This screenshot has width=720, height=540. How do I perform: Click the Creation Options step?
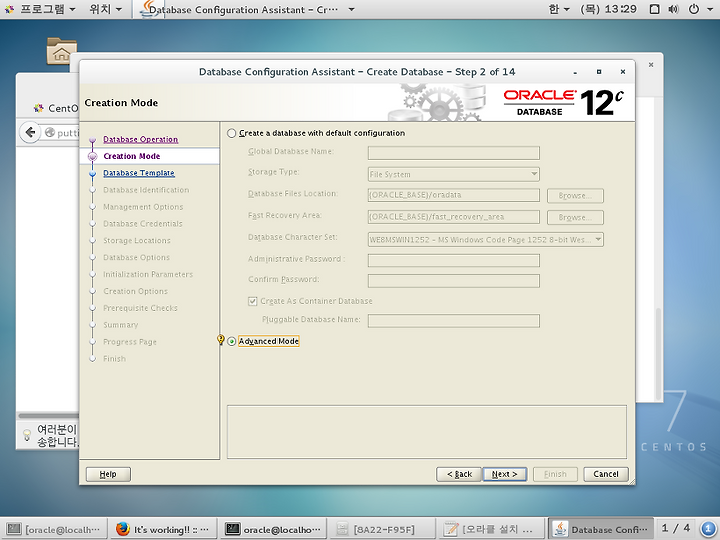[135, 291]
